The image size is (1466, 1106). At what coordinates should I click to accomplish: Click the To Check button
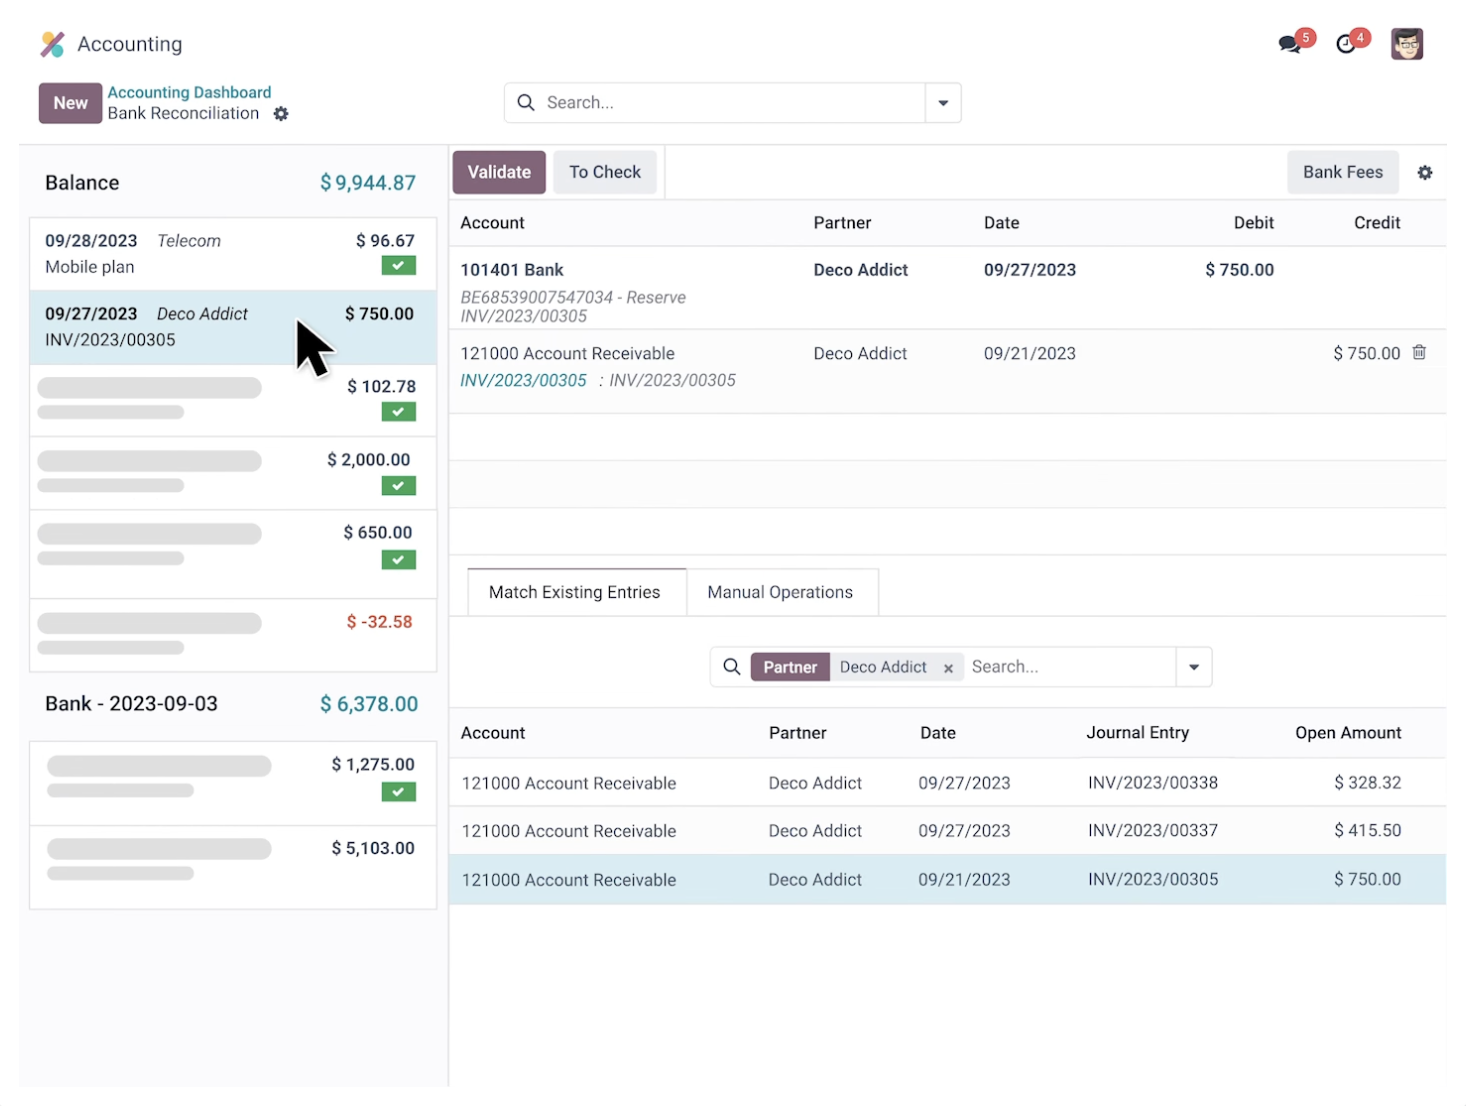coord(605,172)
